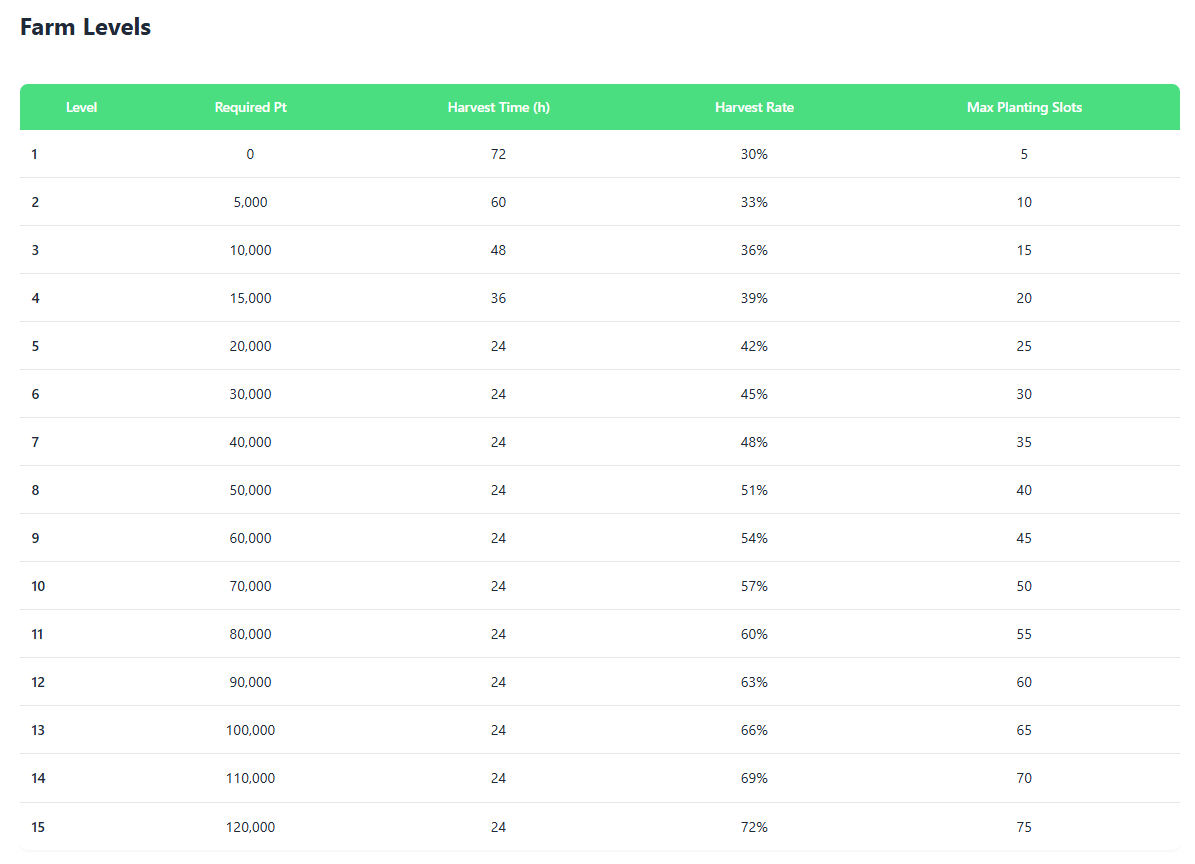The width and height of the screenshot is (1195, 864).
Task: Select the 100,000 required points cell
Action: click(x=251, y=730)
